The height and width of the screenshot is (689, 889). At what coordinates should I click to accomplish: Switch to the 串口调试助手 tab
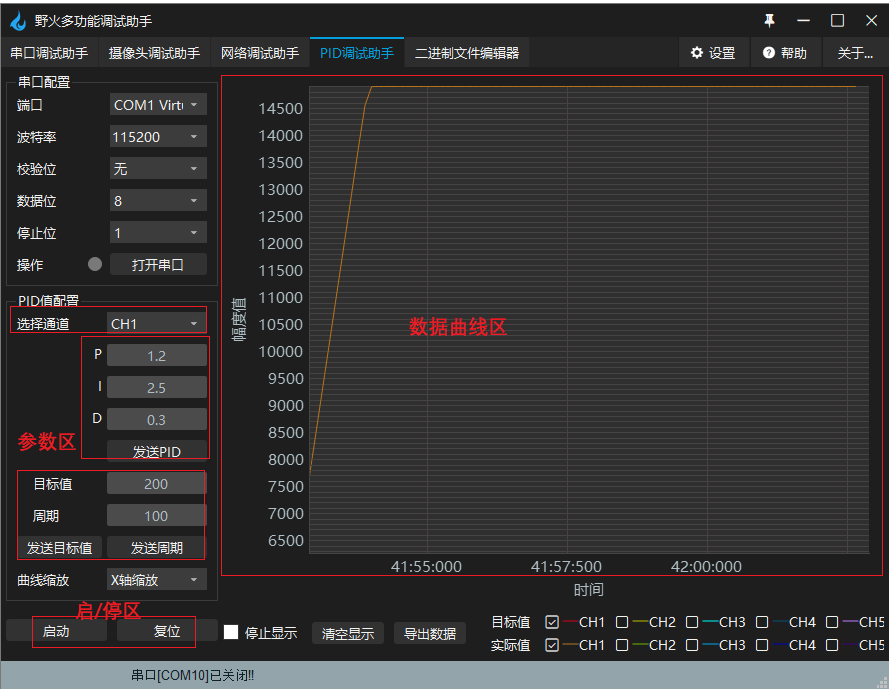[49, 53]
